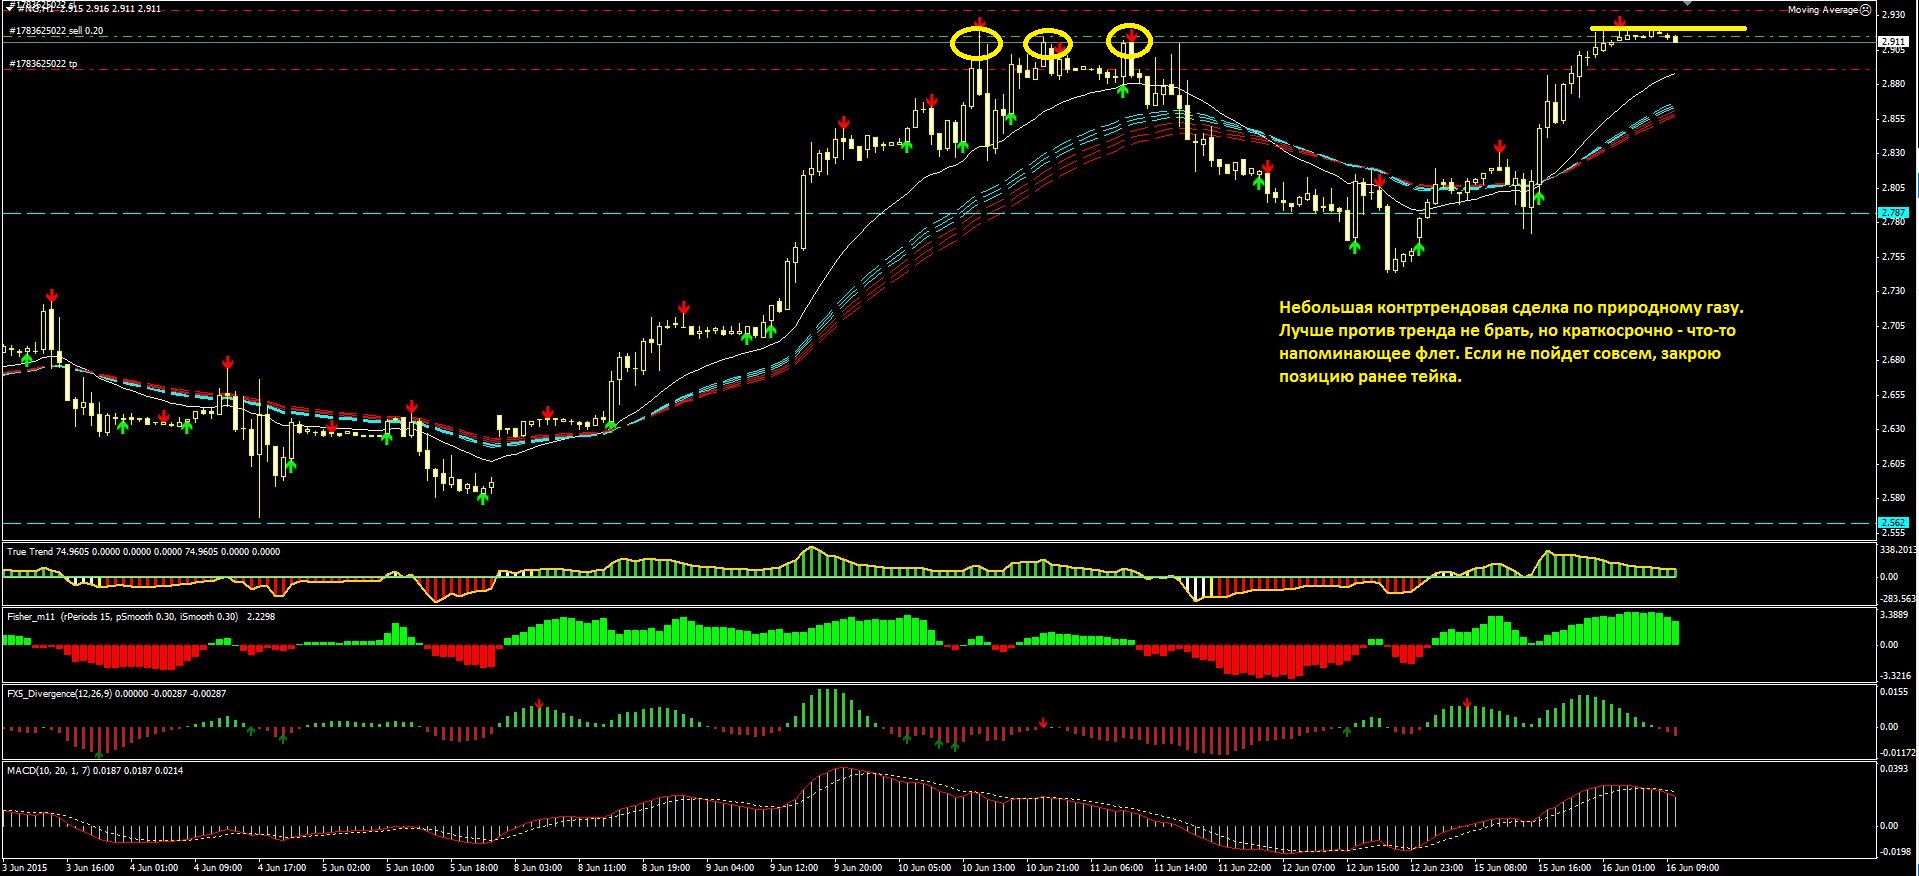Click the '15 Jun 08:00' time axis label
Screen dimensions: 1919x876
click(x=1499, y=868)
